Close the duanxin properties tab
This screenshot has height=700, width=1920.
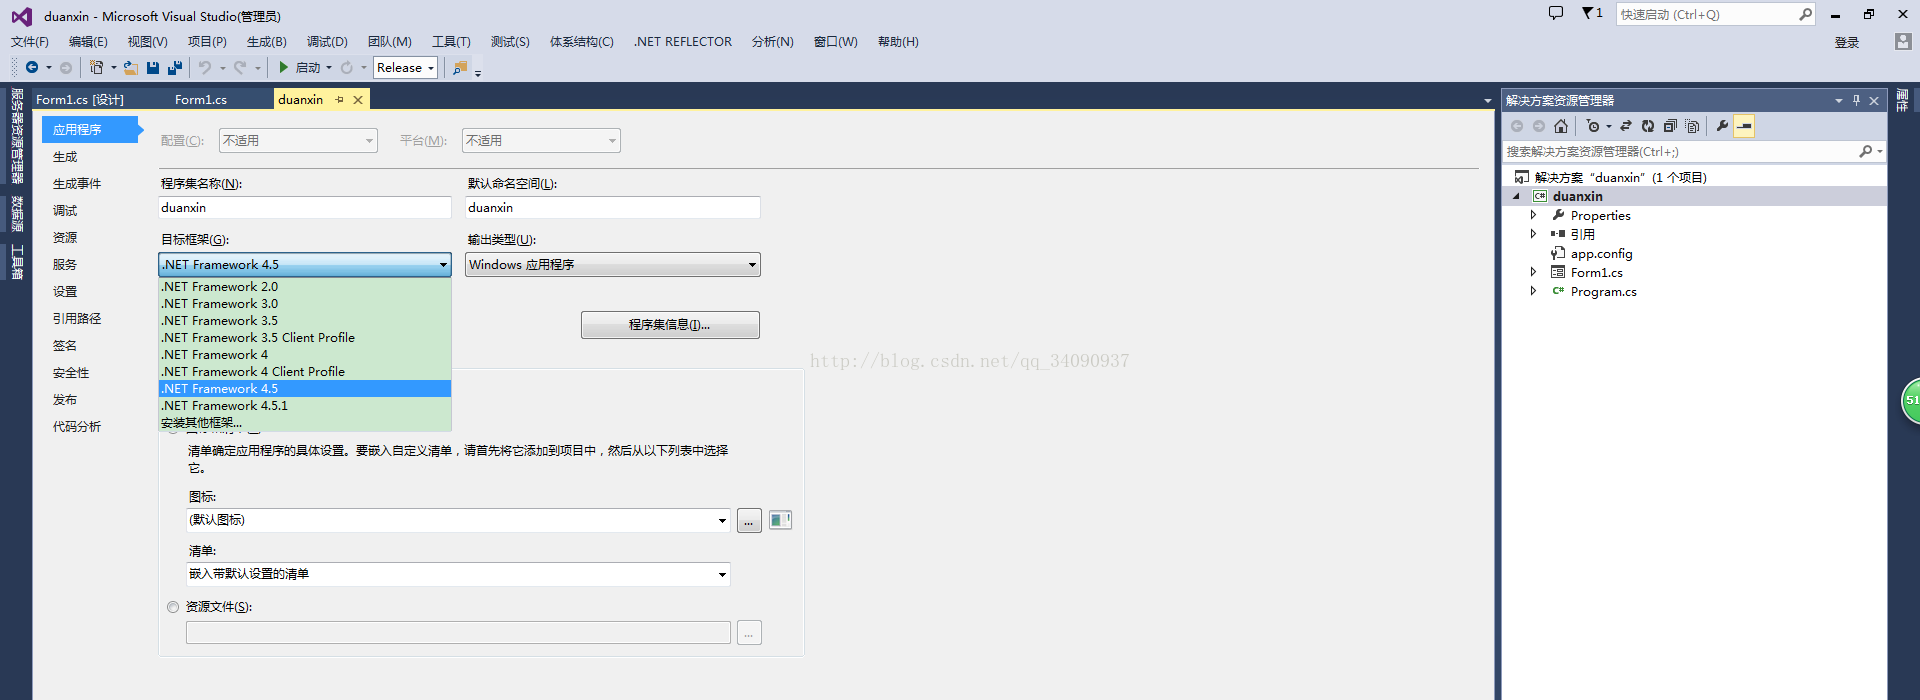coord(358,100)
